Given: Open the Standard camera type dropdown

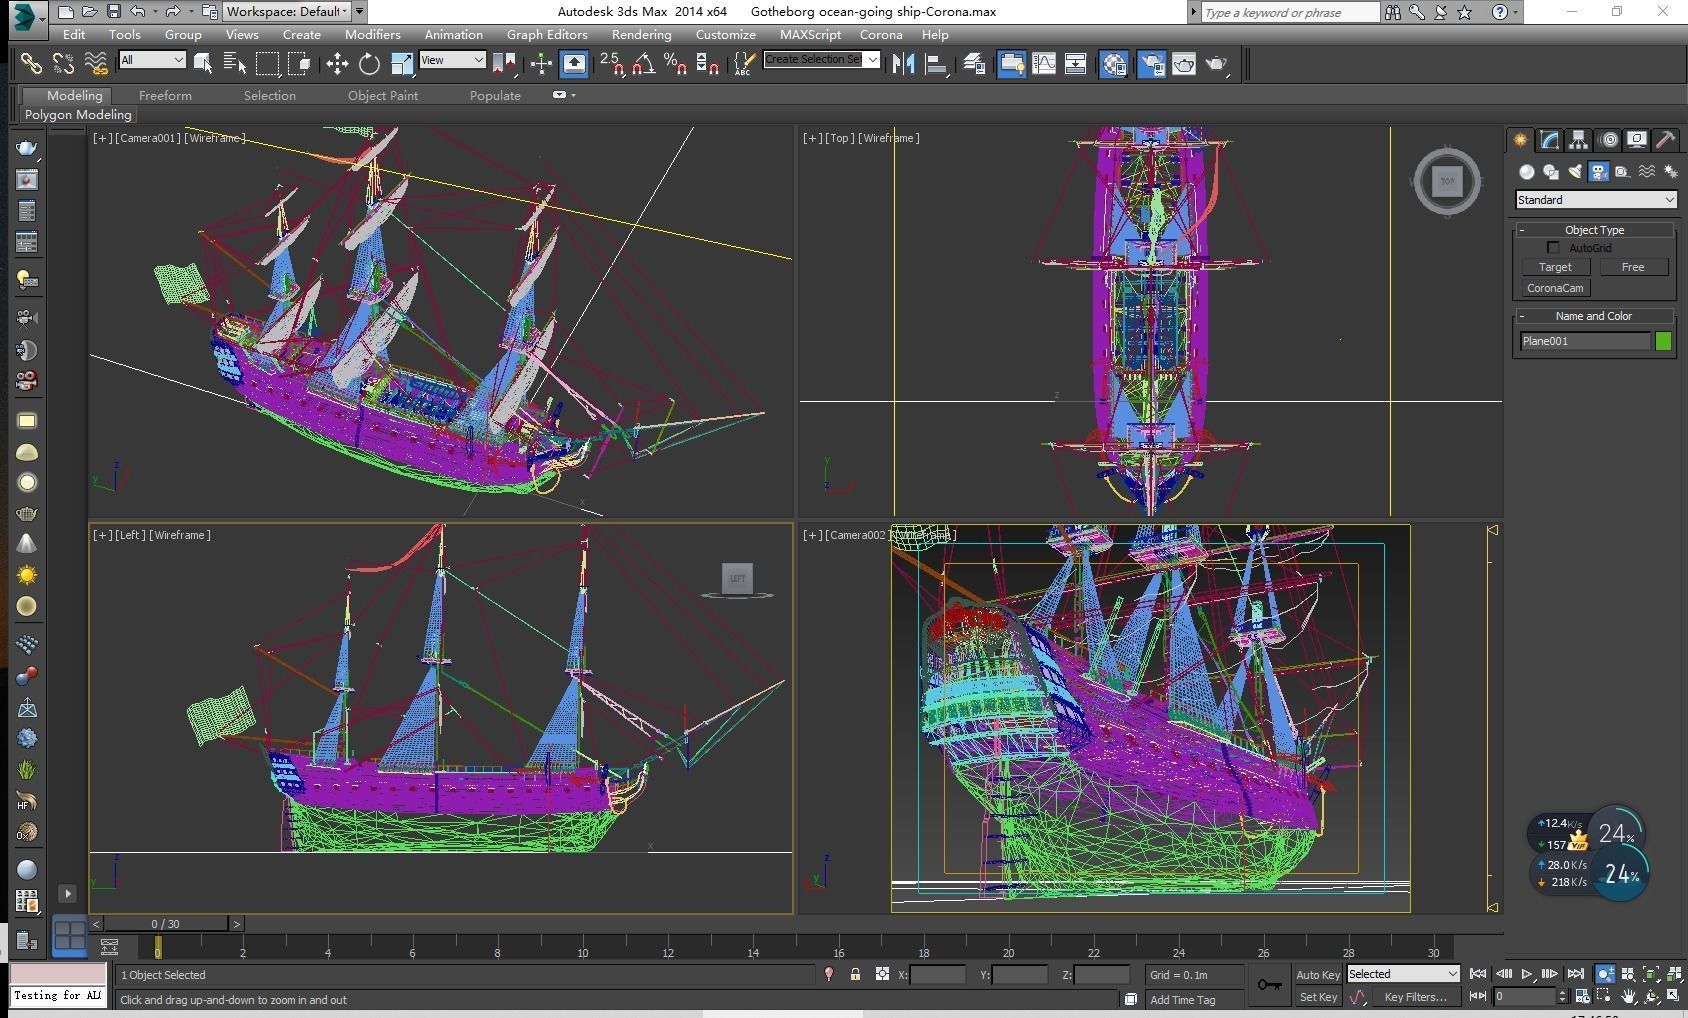Looking at the screenshot, I should point(1595,200).
